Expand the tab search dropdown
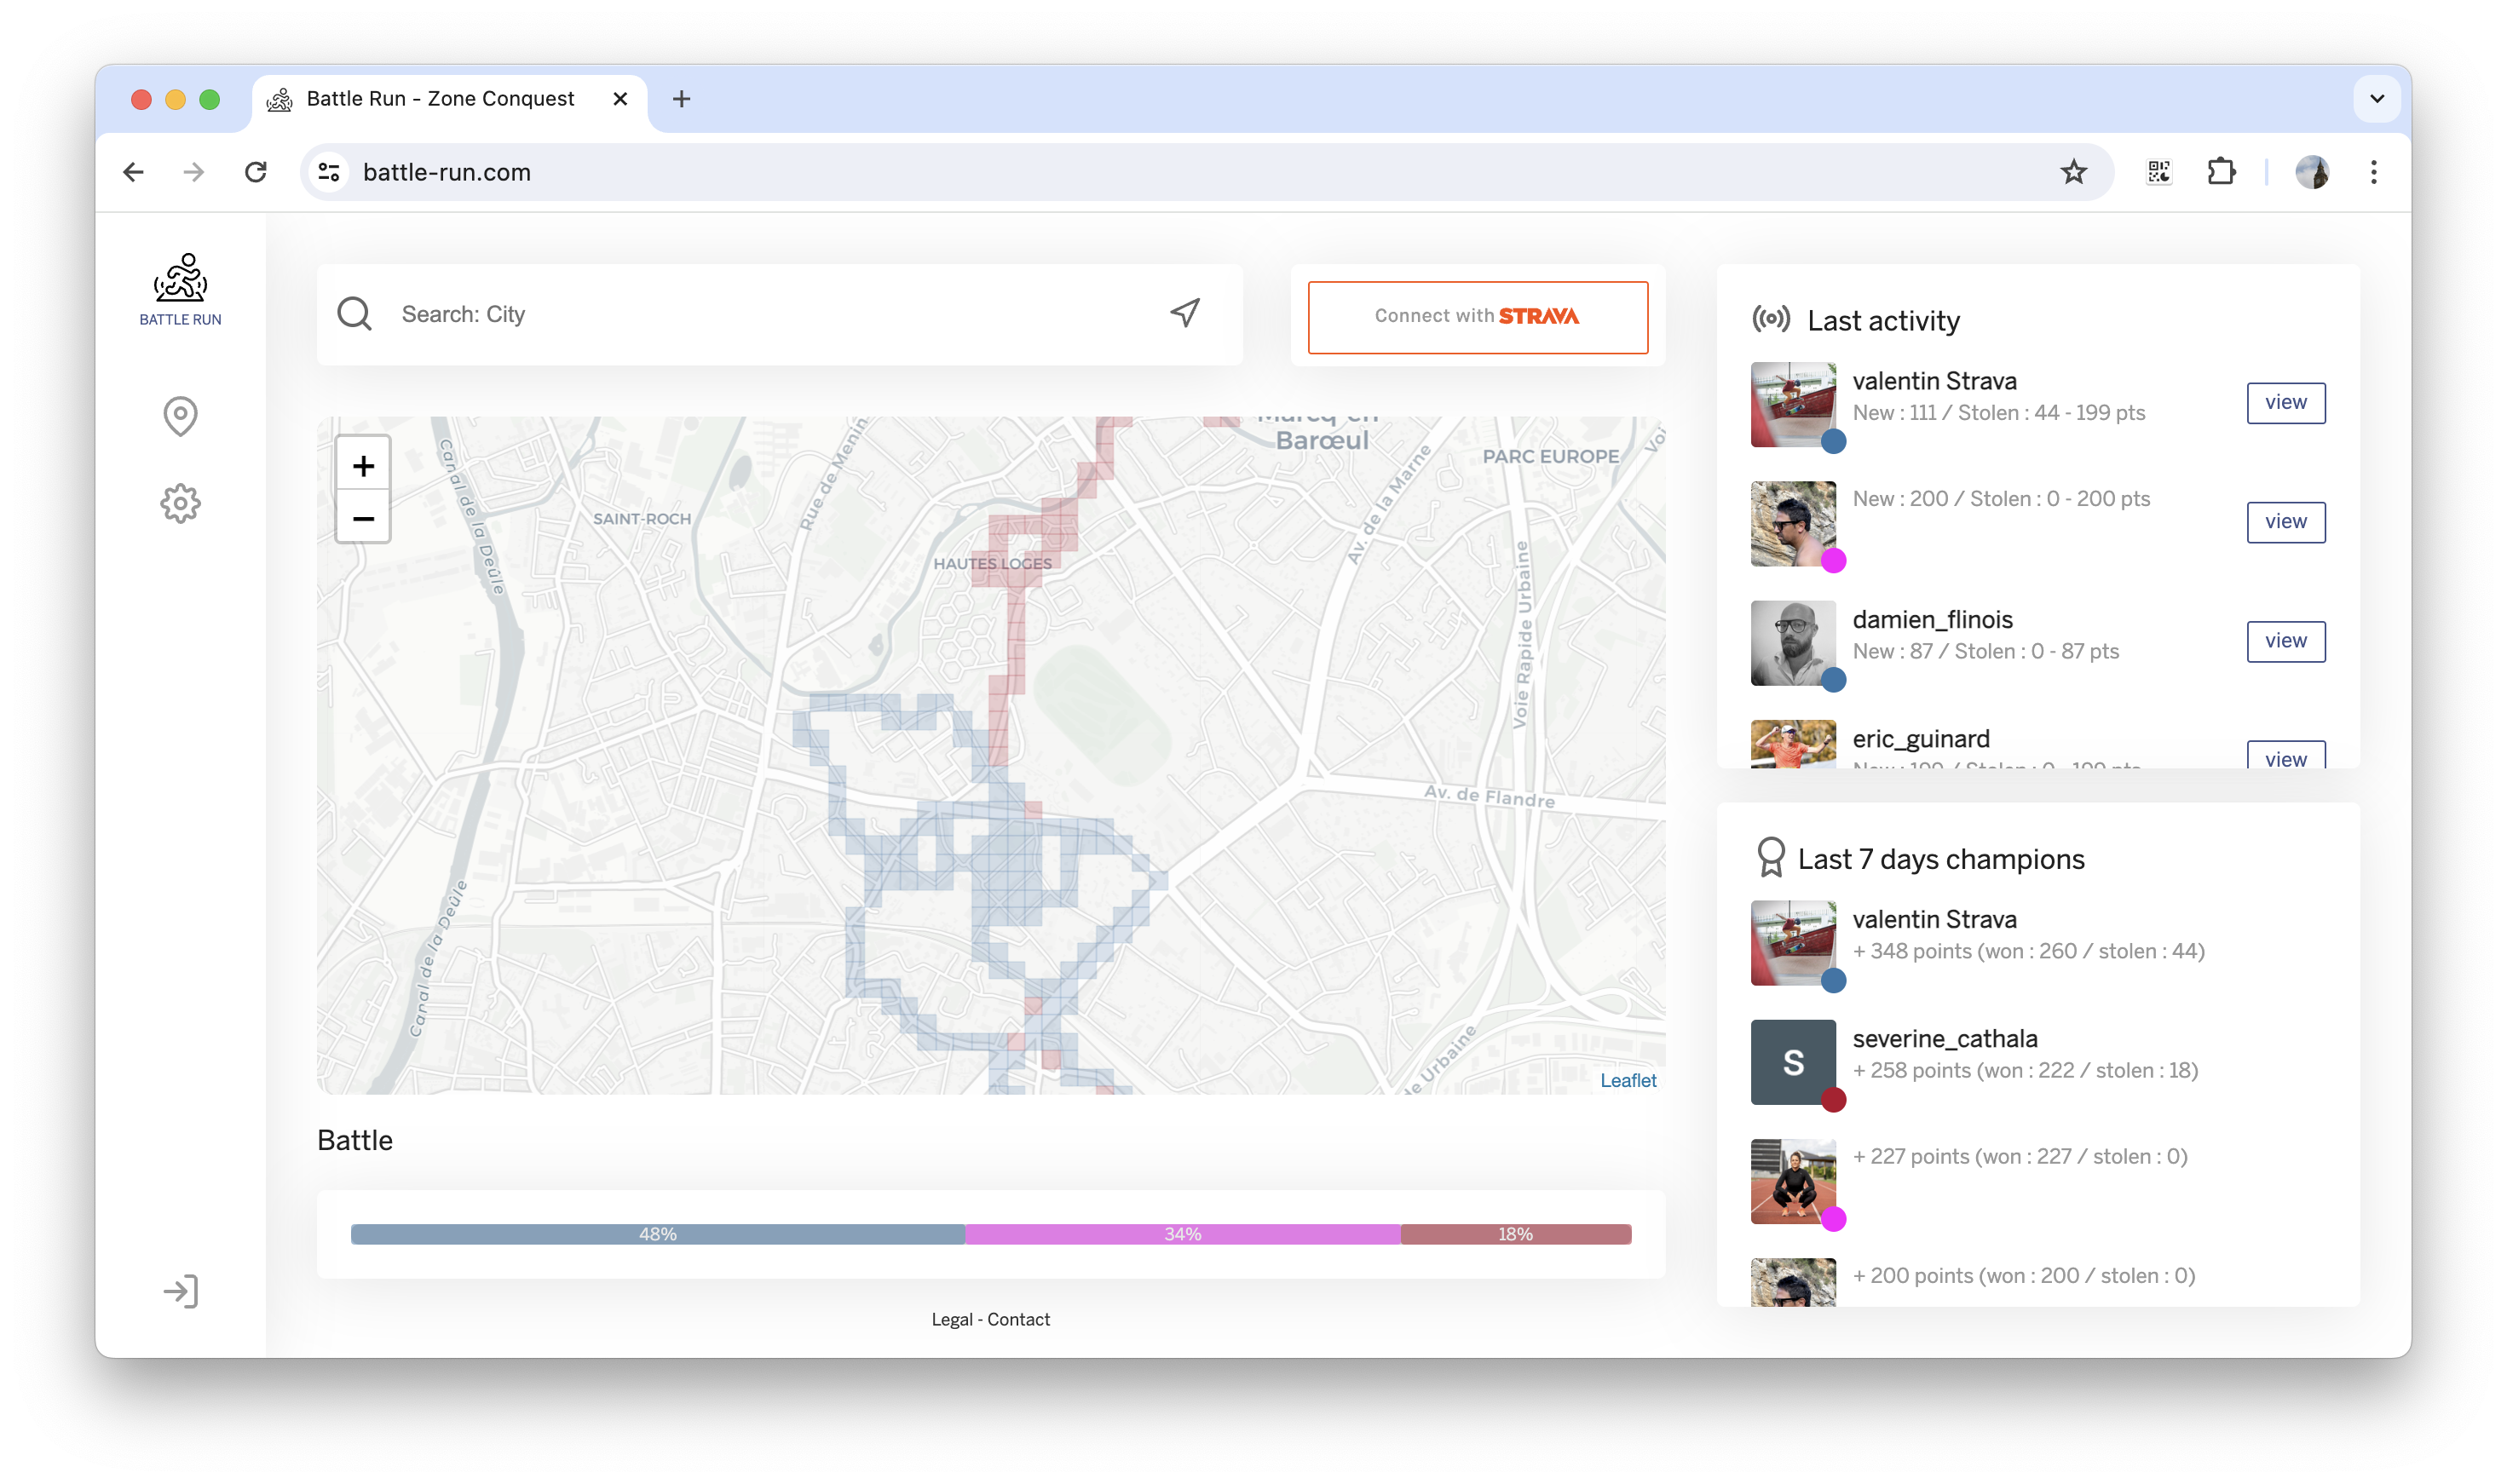2507x1484 pixels. pos(2377,99)
